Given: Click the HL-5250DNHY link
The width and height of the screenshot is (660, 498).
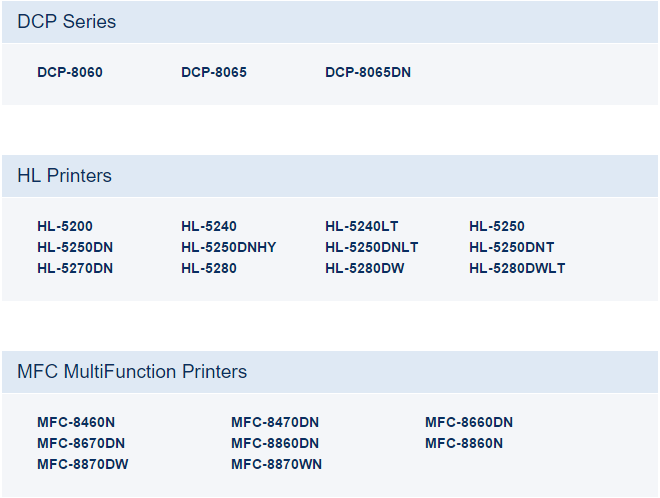Looking at the screenshot, I should pos(229,247).
